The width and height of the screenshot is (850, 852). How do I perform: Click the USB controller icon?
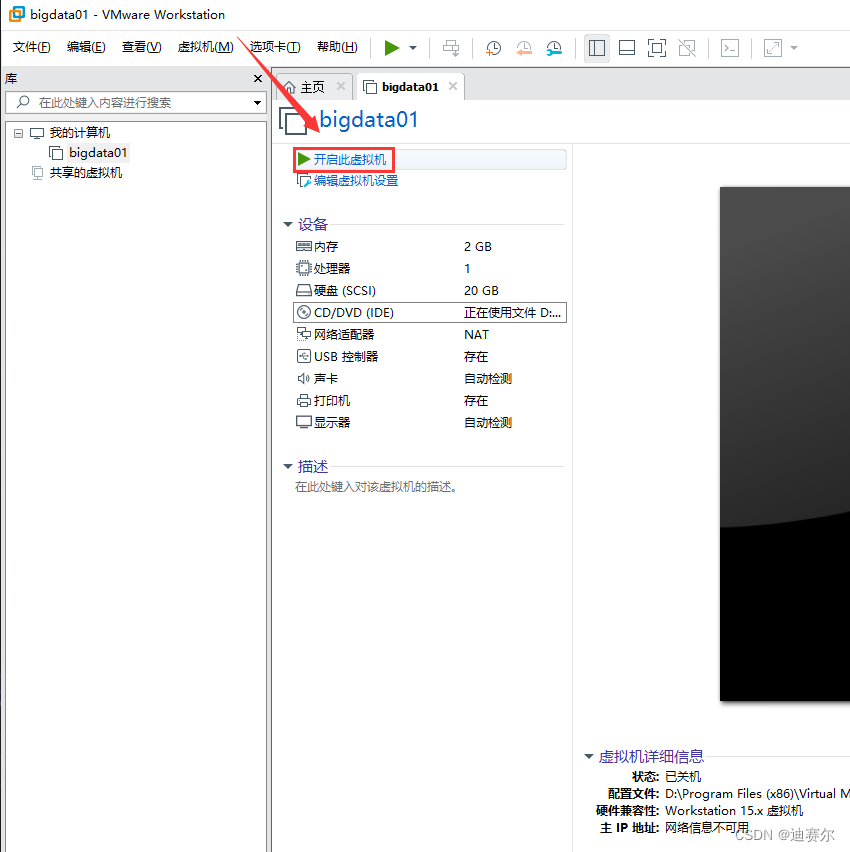(x=303, y=356)
